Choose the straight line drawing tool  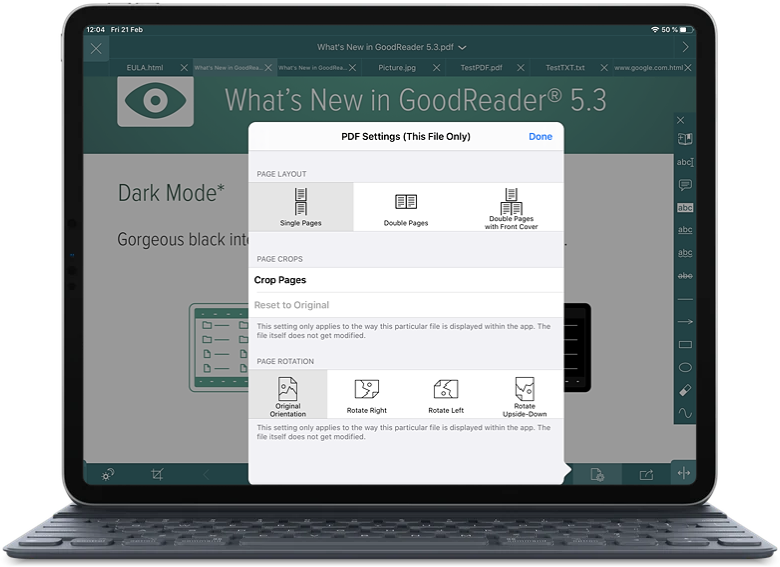coord(685,299)
